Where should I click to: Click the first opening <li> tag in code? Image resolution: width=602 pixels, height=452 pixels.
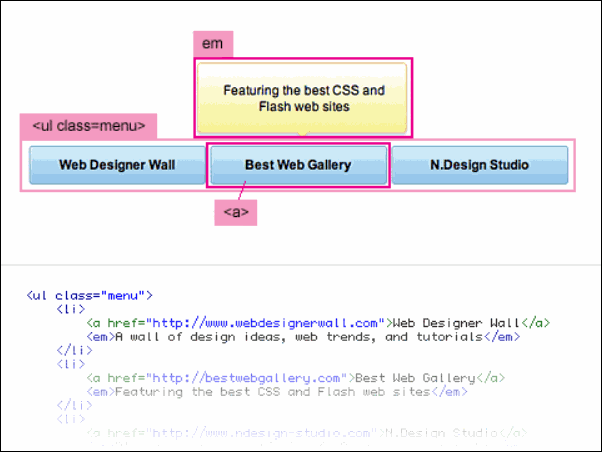tap(73, 309)
